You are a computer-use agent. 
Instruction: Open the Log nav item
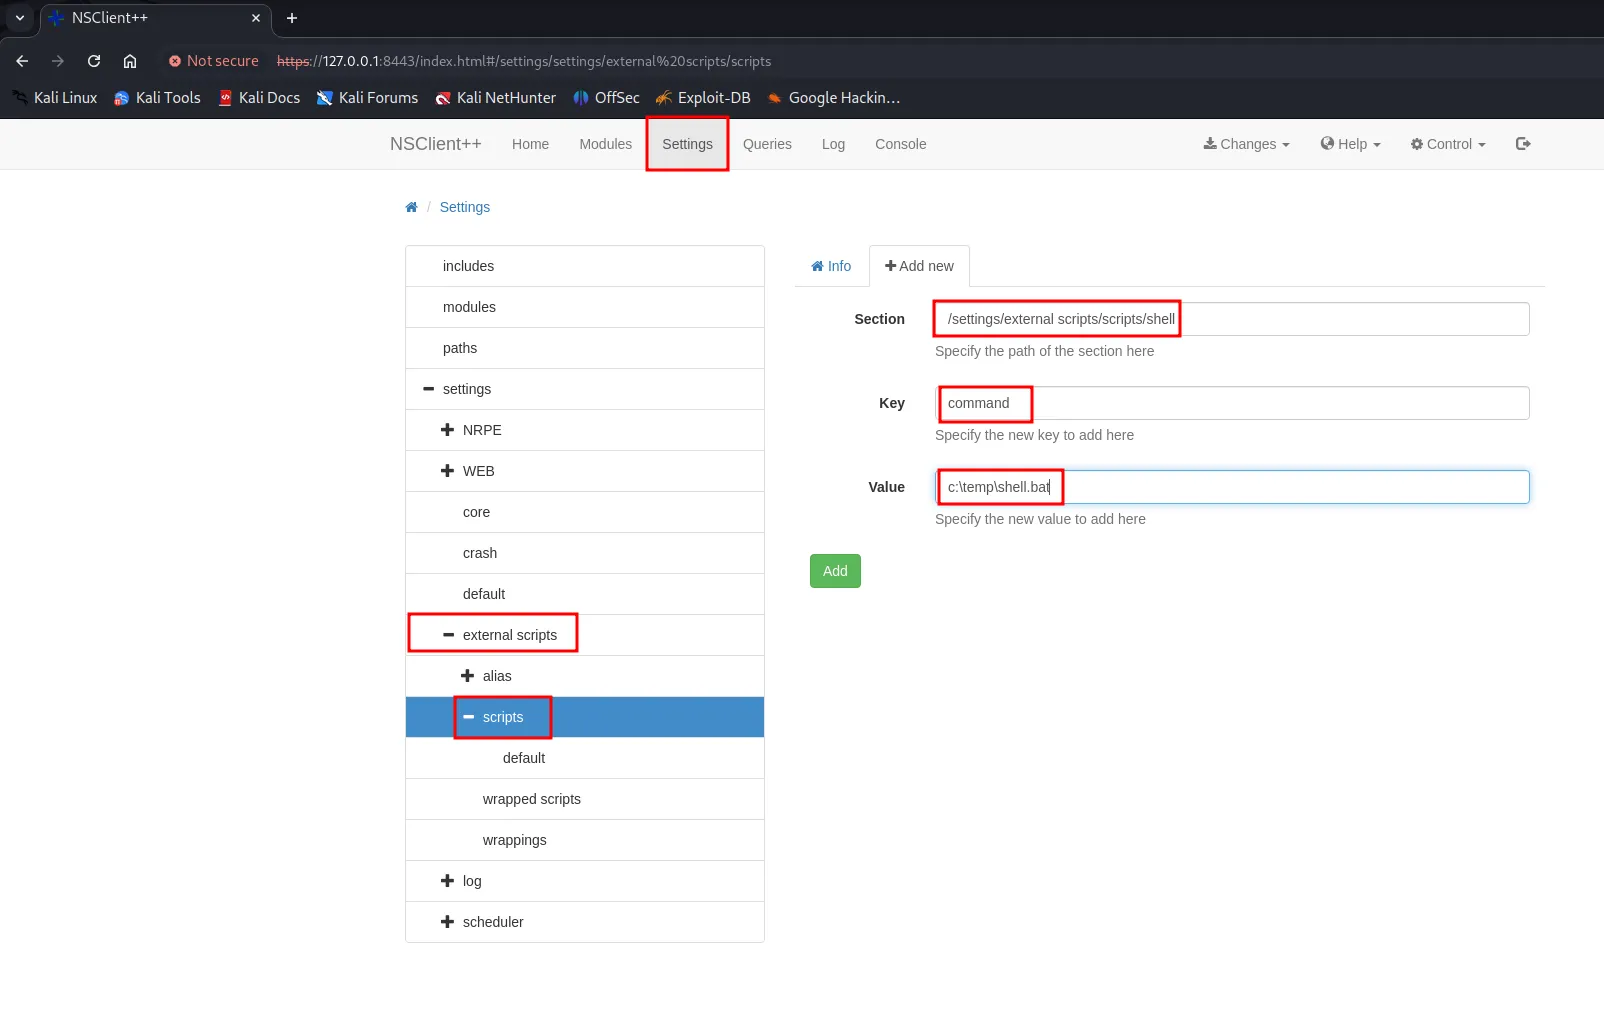tap(833, 144)
